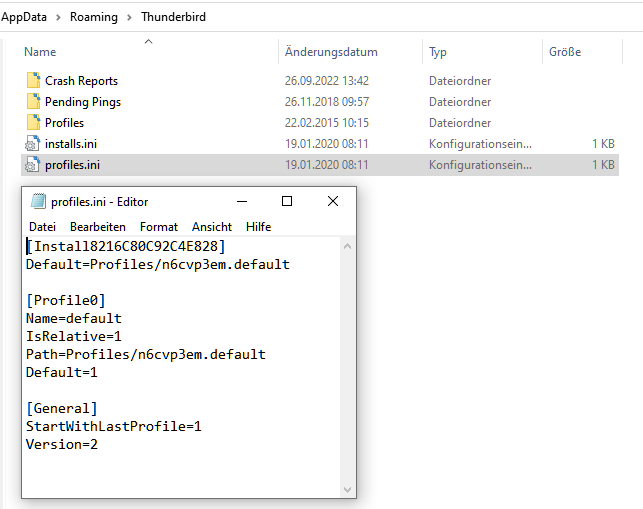Click the 'Default=Profiles/n6cvp3em.default' line

click(x=158, y=264)
